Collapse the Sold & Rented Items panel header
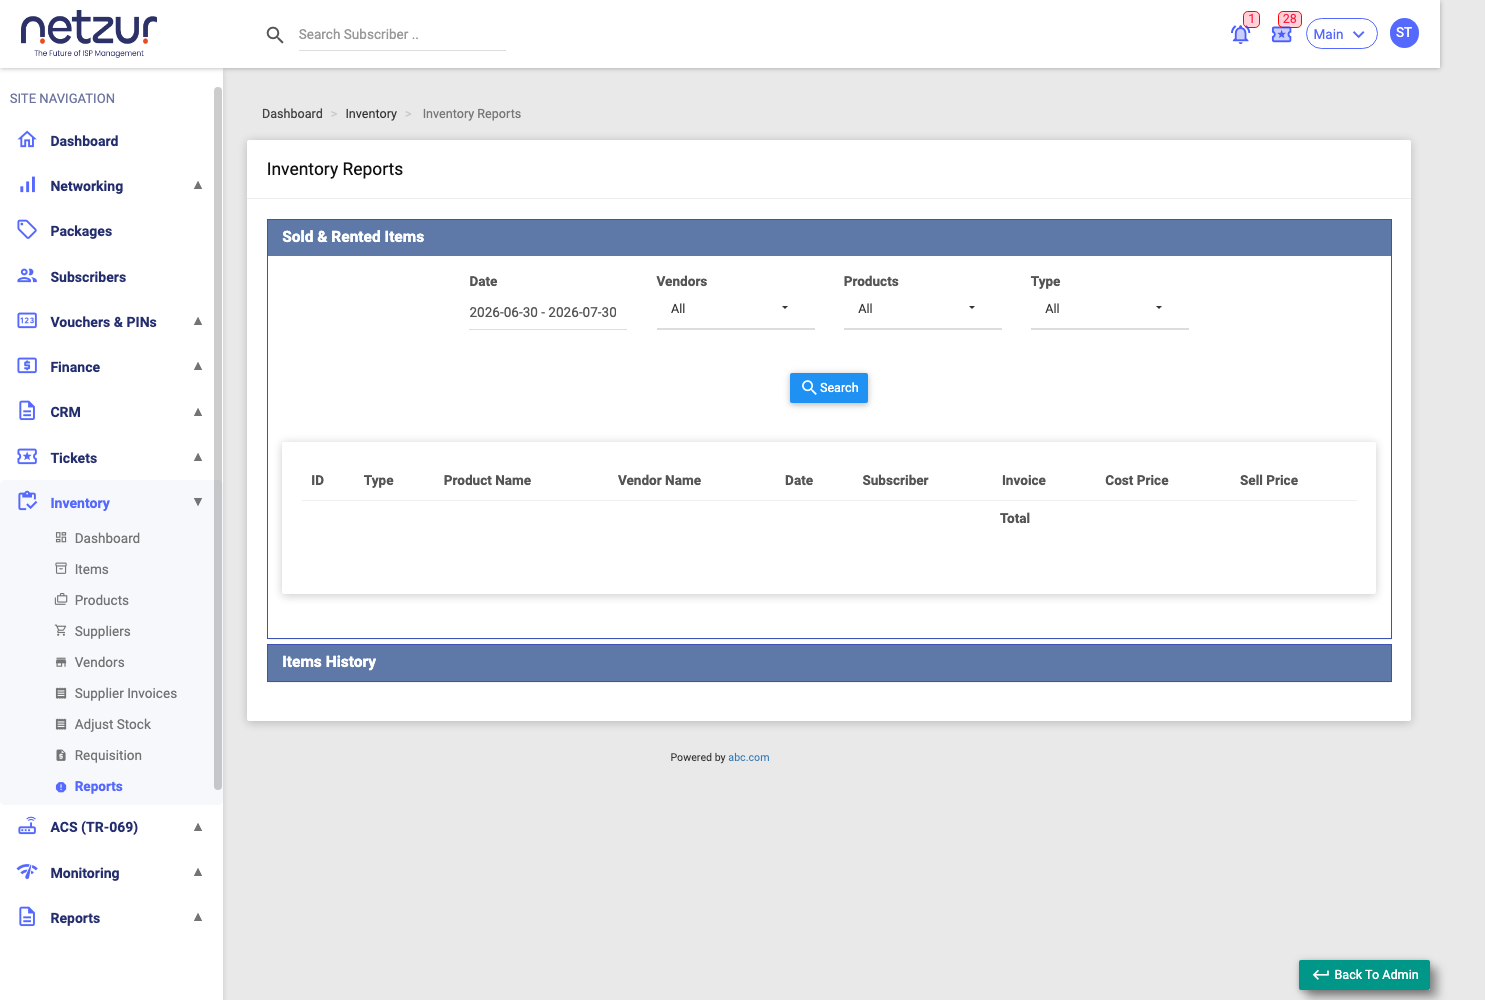 (829, 237)
